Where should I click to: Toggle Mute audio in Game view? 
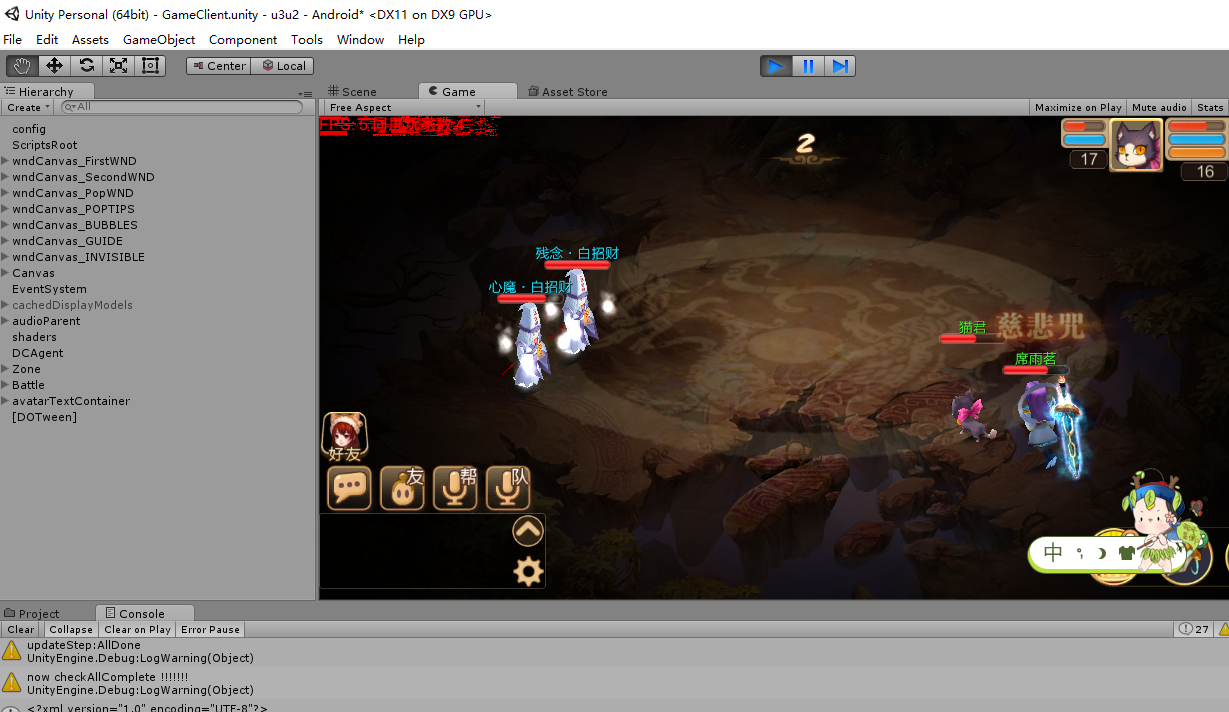coord(1159,107)
